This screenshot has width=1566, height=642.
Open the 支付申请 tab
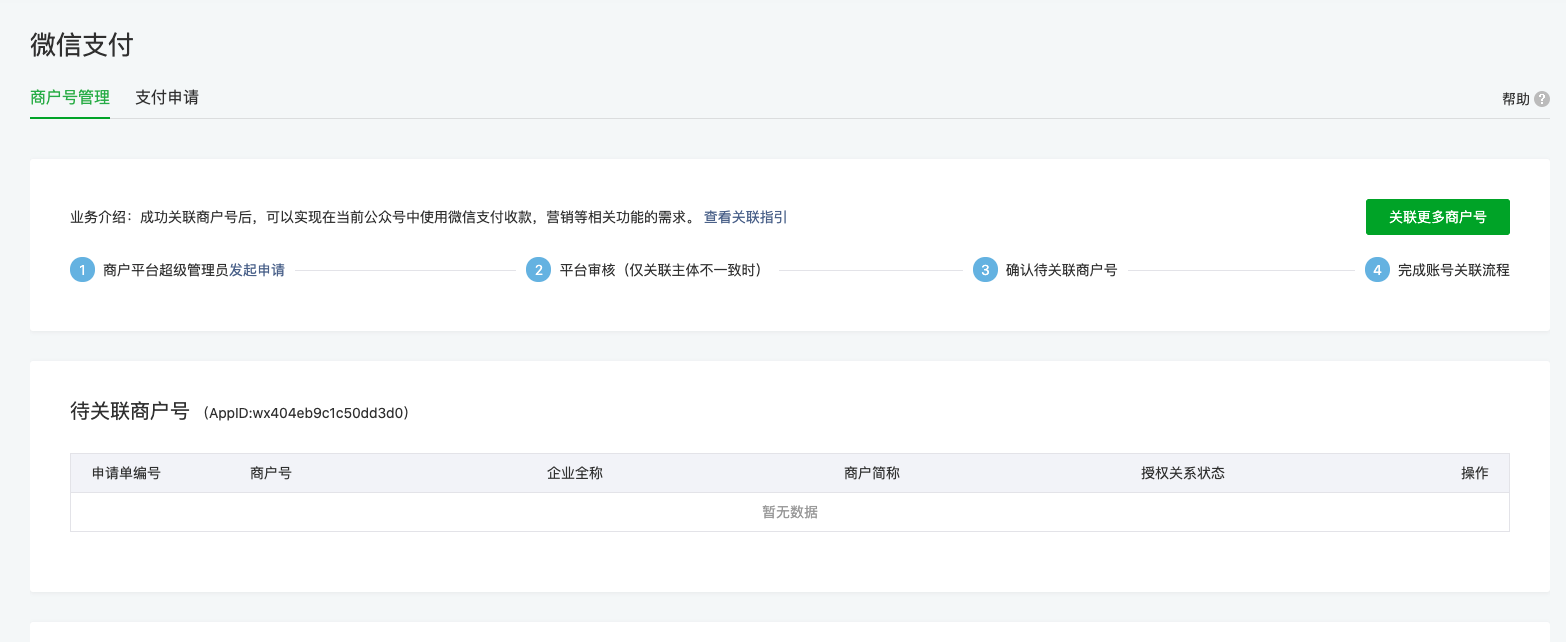pyautogui.click(x=167, y=98)
